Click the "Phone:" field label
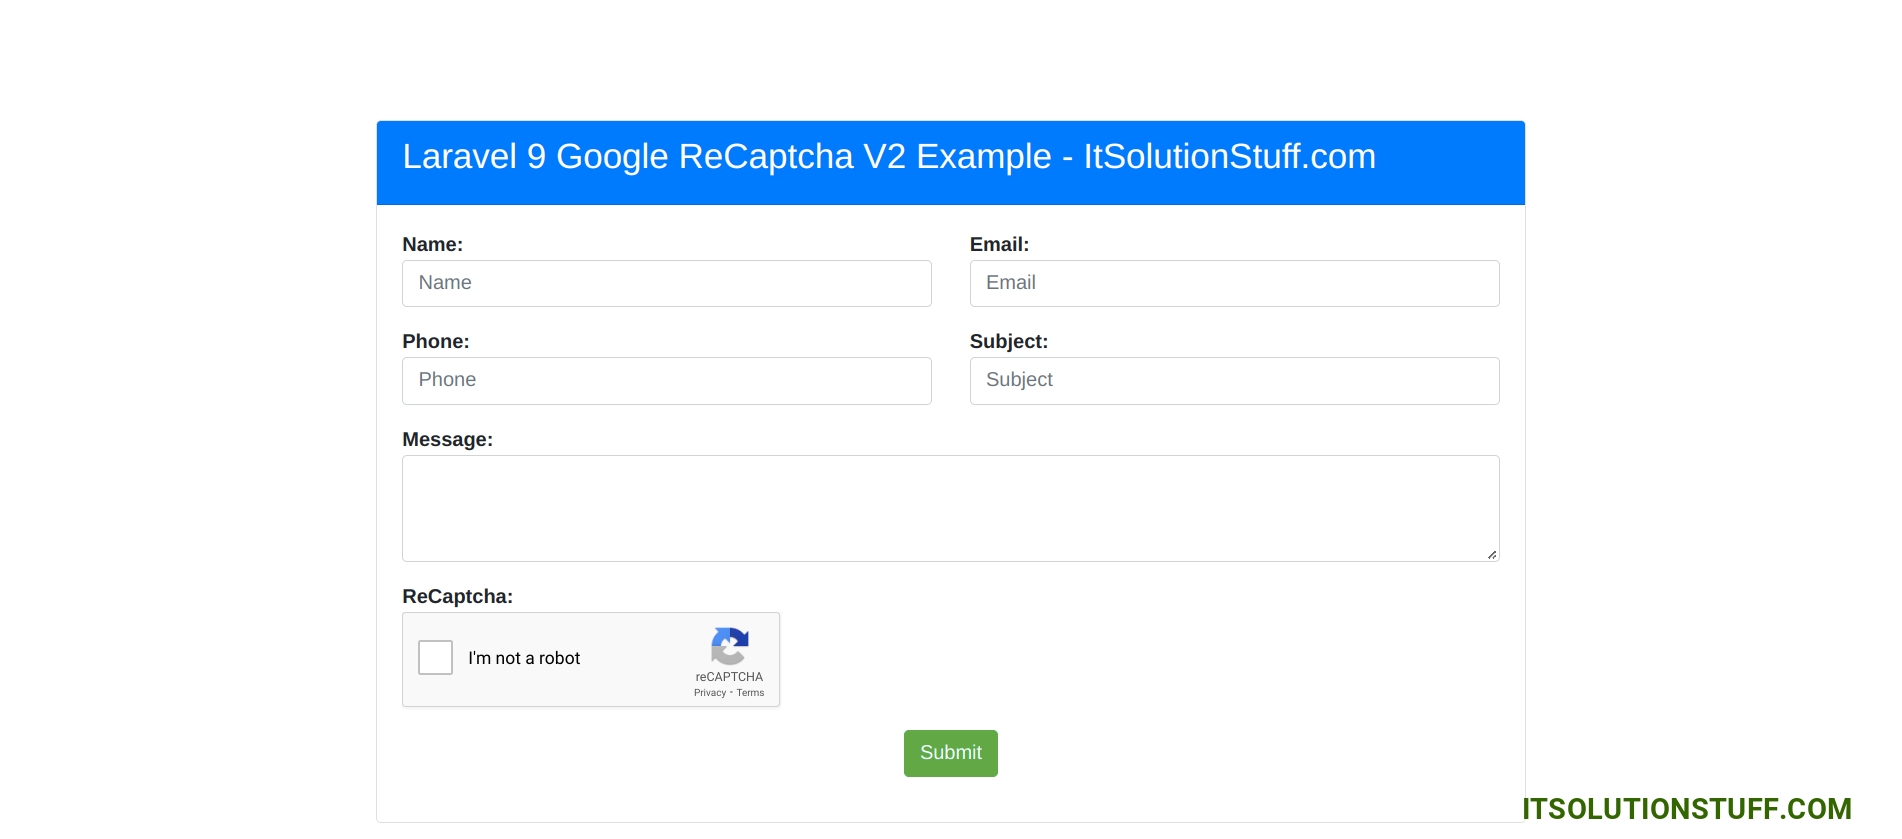Screen dimensions: 1902x839 [x=435, y=342]
